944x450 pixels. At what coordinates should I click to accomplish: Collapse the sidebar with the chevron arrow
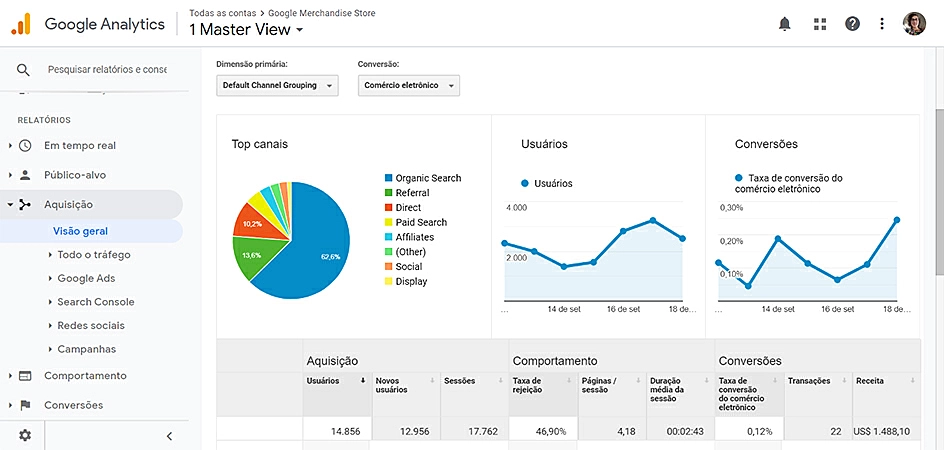point(169,435)
